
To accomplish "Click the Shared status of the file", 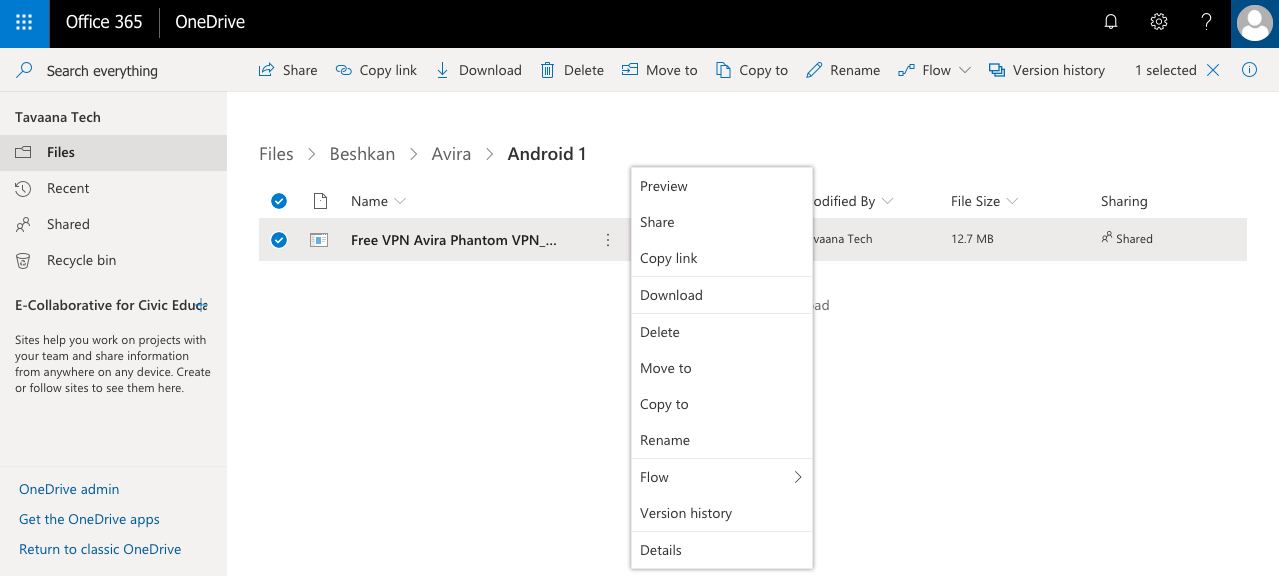I will [x=1127, y=239].
